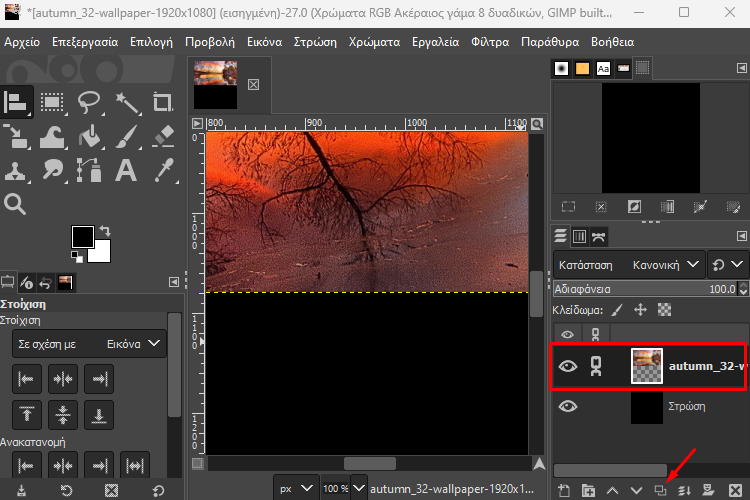
Task: Toggle lock pixels for layer
Action: click(x=618, y=310)
